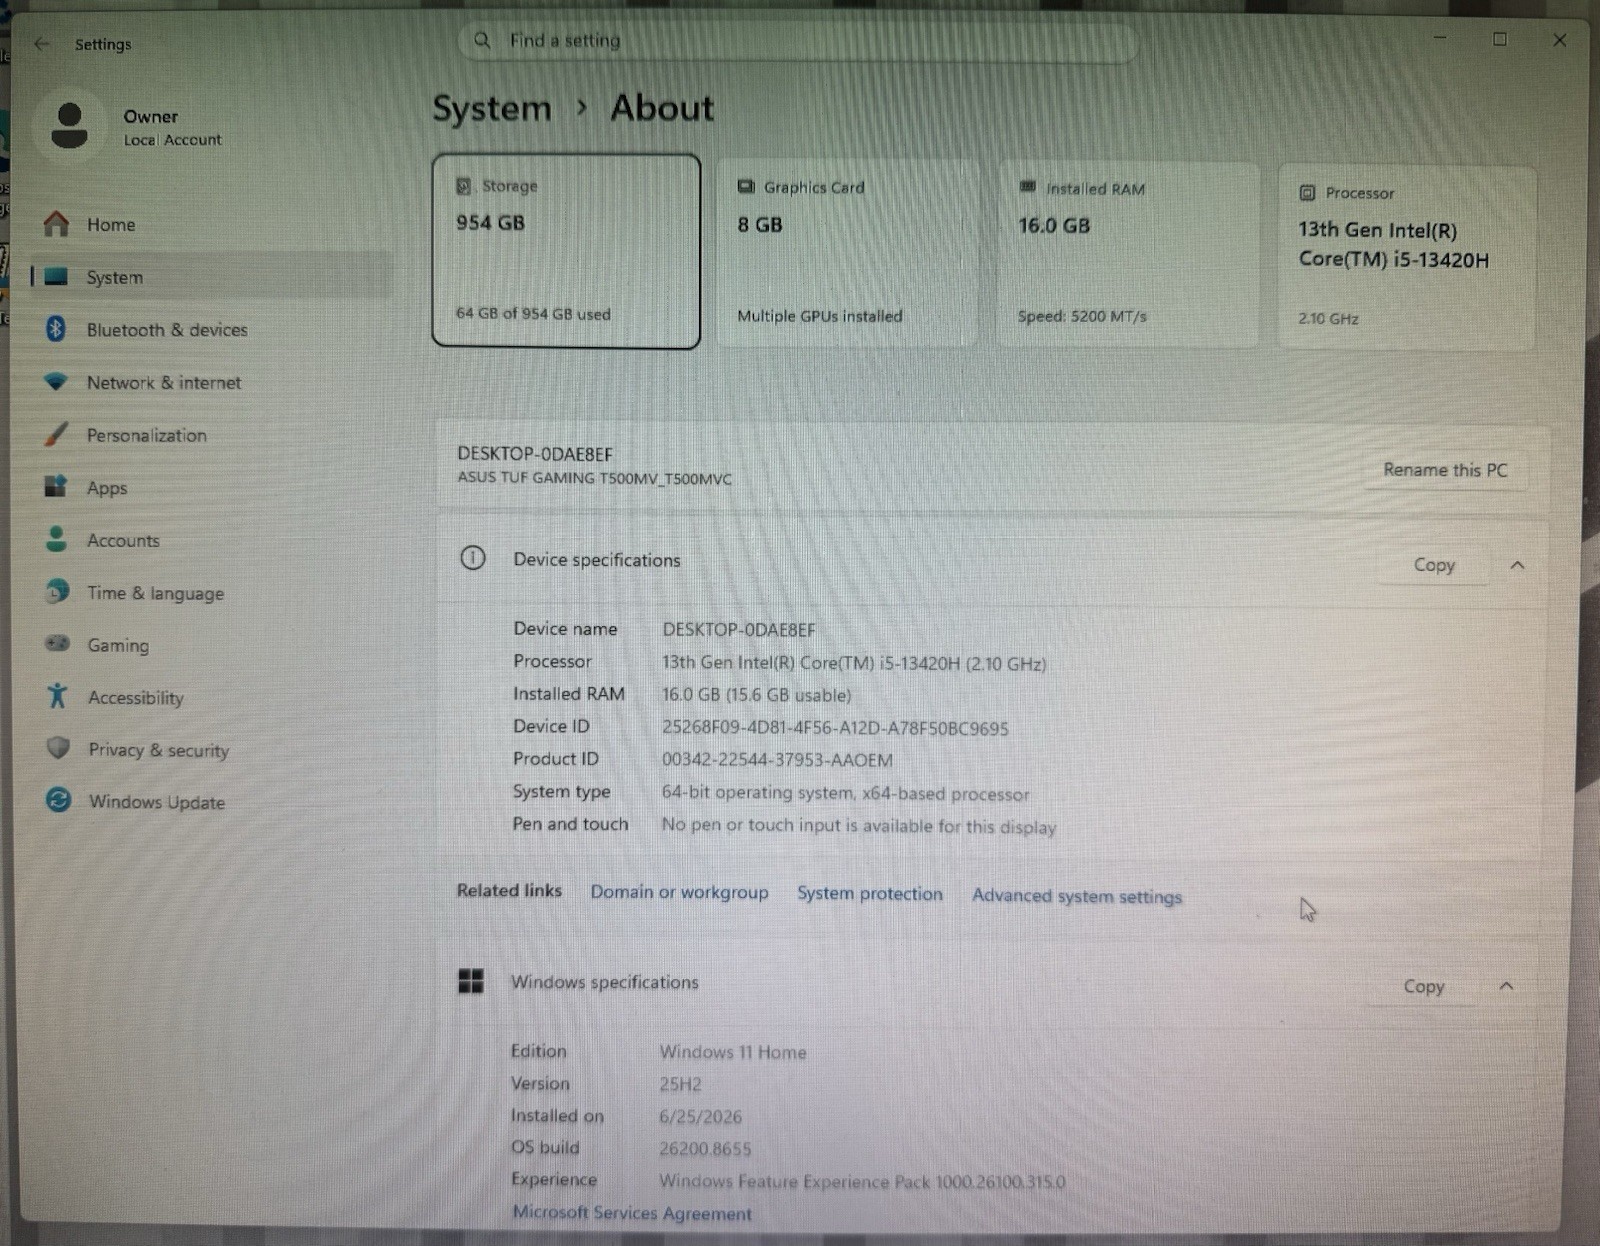
Task: Click Rename this PC button
Action: pyautogui.click(x=1445, y=470)
